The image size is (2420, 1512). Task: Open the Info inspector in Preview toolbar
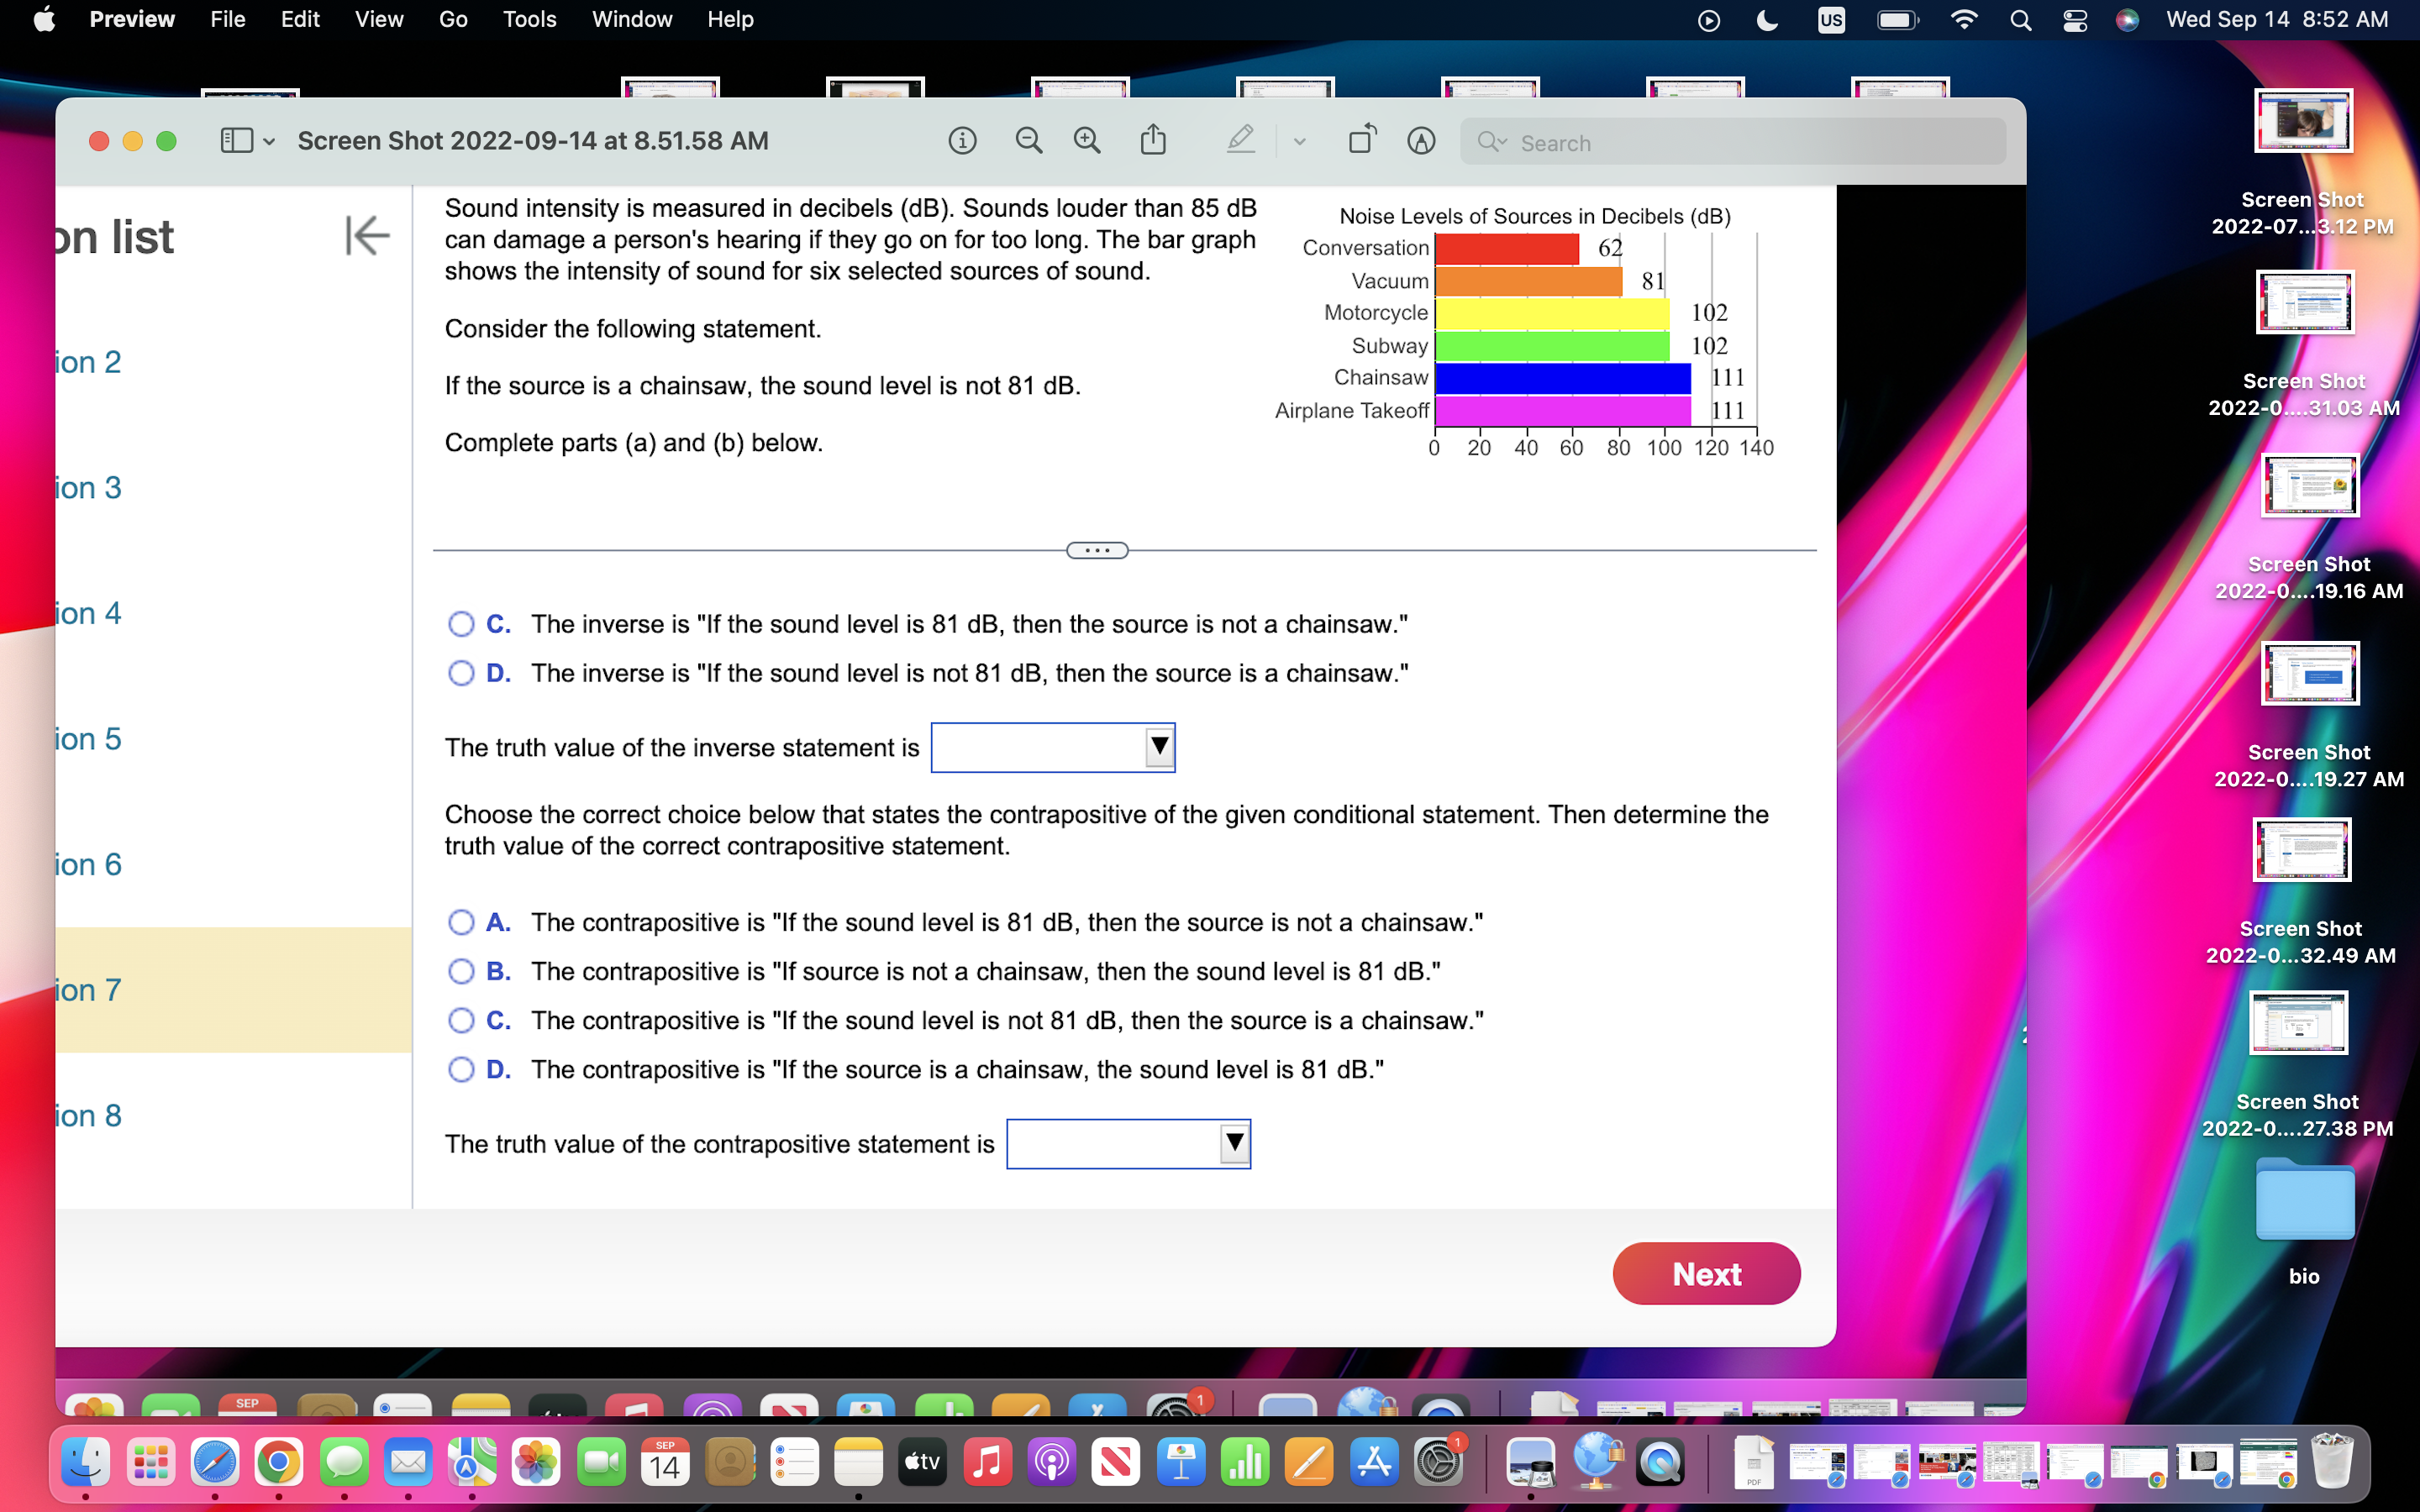click(962, 140)
